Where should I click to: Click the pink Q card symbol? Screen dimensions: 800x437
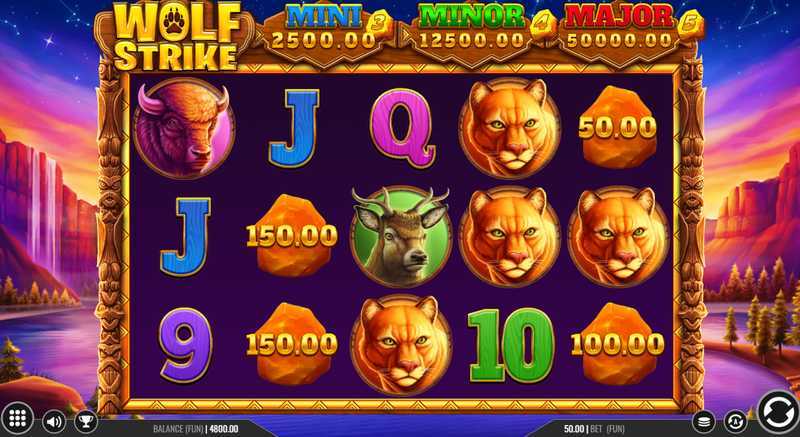coord(402,128)
